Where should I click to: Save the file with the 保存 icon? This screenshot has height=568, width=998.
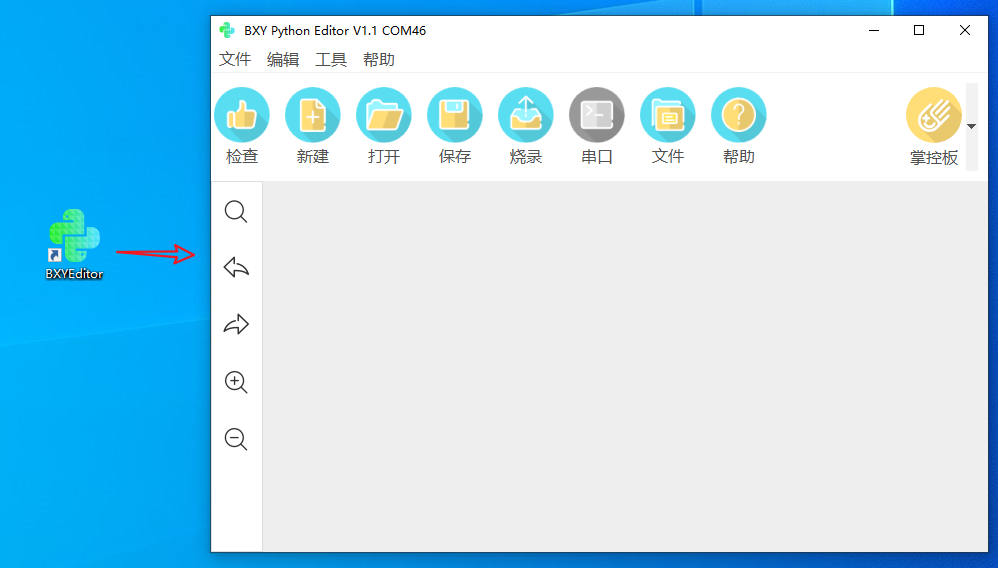click(454, 115)
